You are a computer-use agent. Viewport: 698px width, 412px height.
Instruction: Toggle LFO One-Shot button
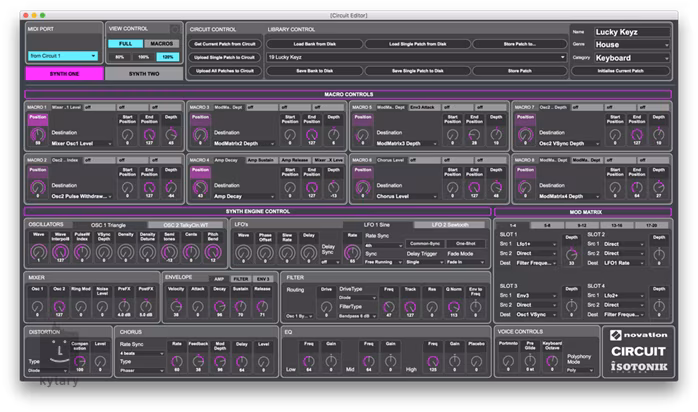pyautogui.click(x=466, y=243)
